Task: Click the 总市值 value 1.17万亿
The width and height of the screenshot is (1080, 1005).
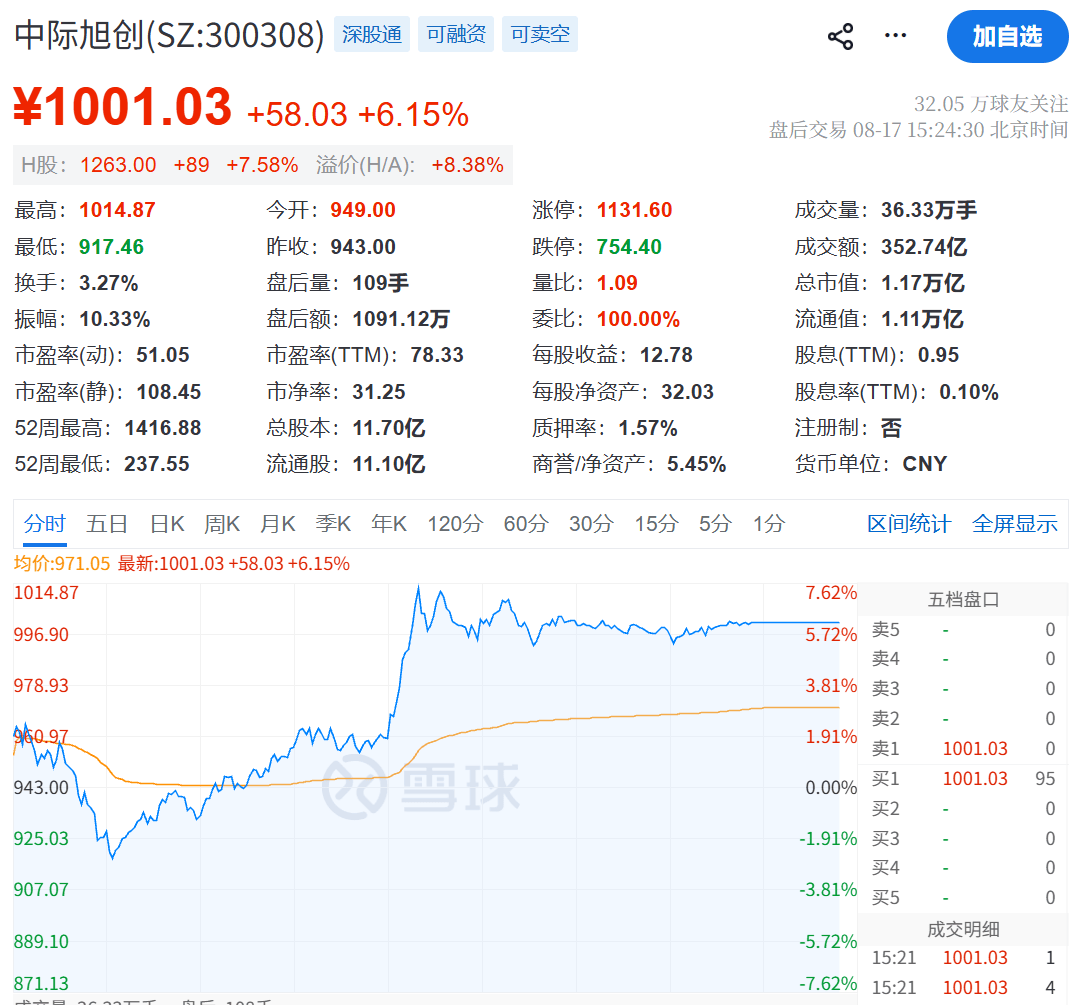Action: coord(922,283)
